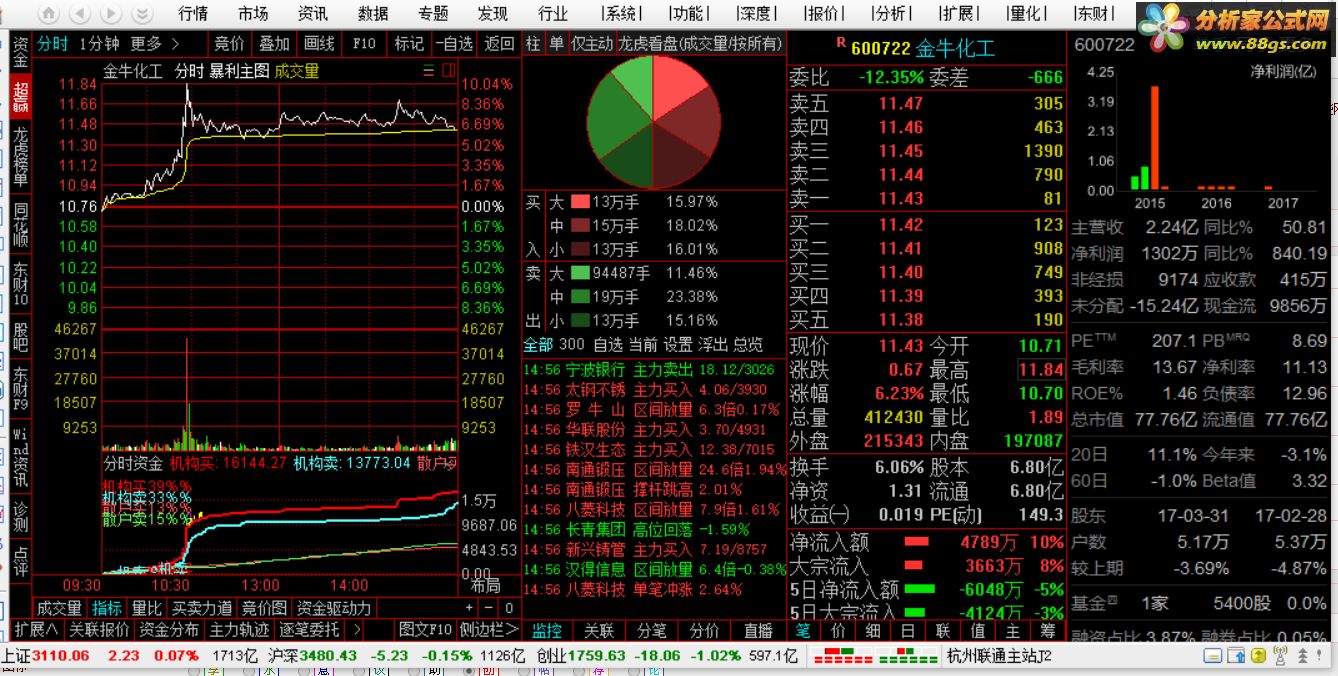Open the 分析 menu
This screenshot has width=1338, height=676.
(x=891, y=13)
